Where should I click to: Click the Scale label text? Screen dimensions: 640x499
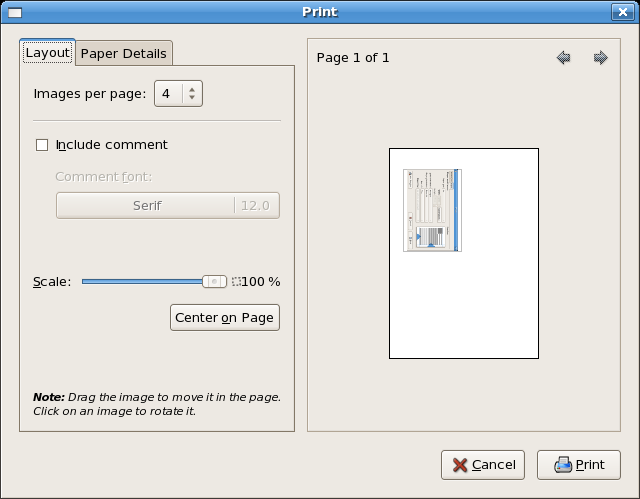pos(52,282)
